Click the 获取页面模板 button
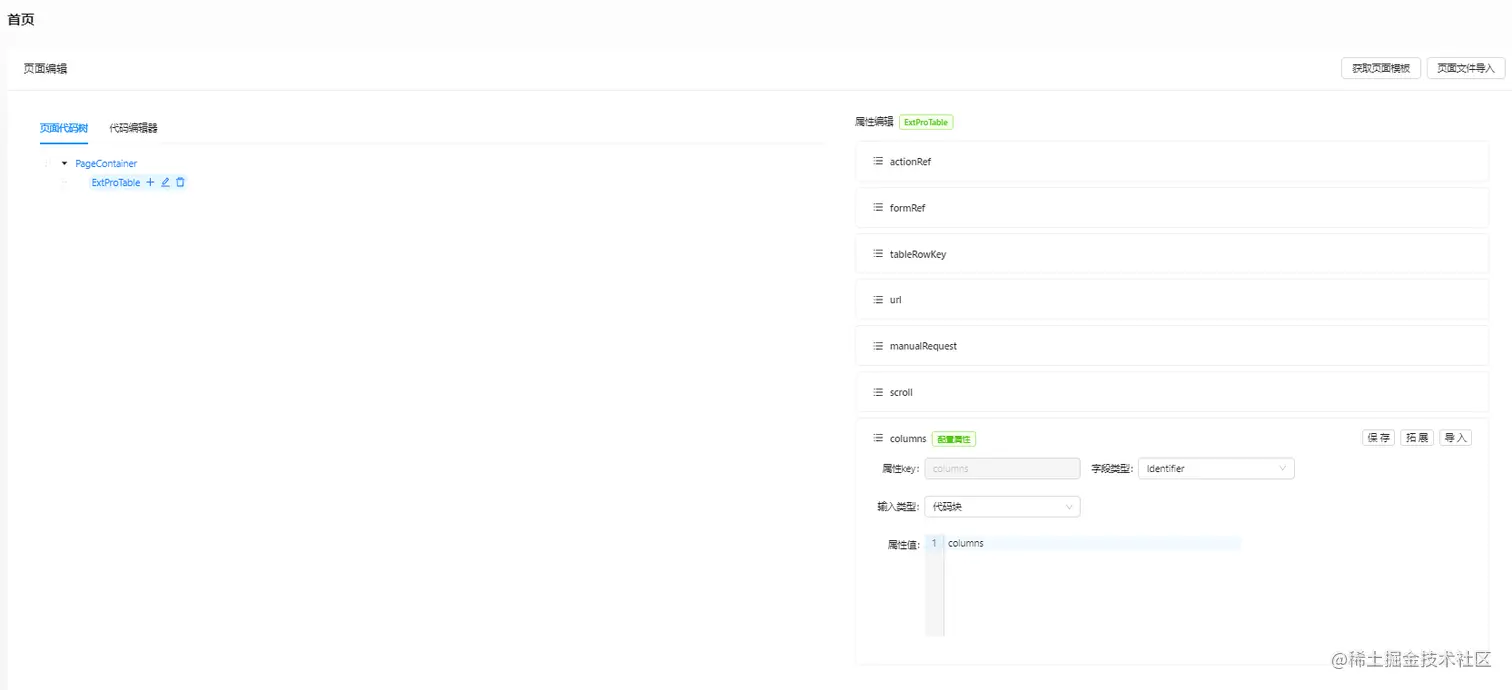This screenshot has width=1512, height=690. point(1381,68)
